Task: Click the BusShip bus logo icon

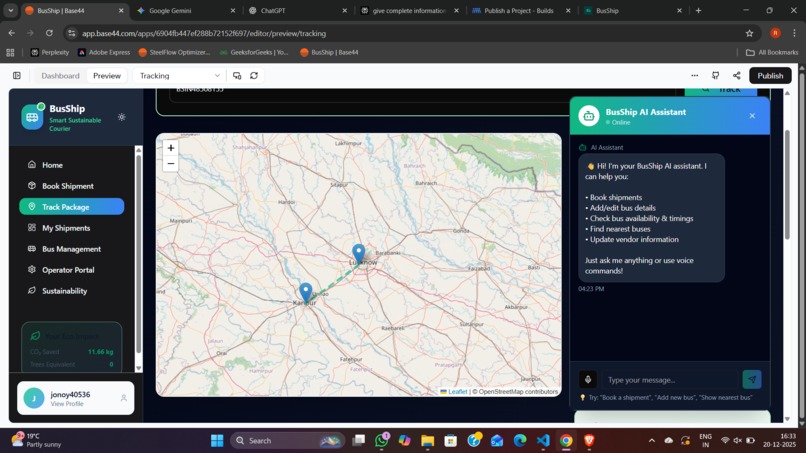Action: (32, 117)
